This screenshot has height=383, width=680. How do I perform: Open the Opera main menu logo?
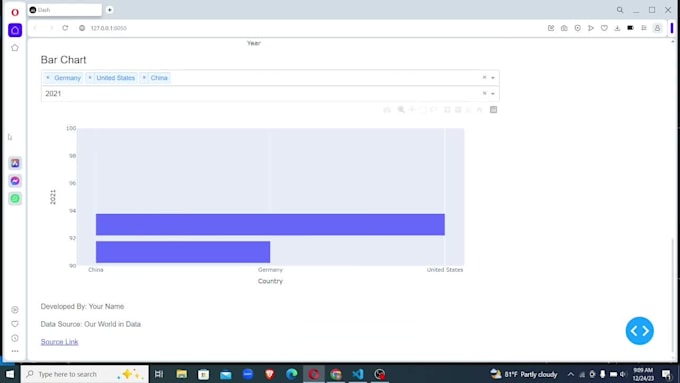click(x=15, y=12)
